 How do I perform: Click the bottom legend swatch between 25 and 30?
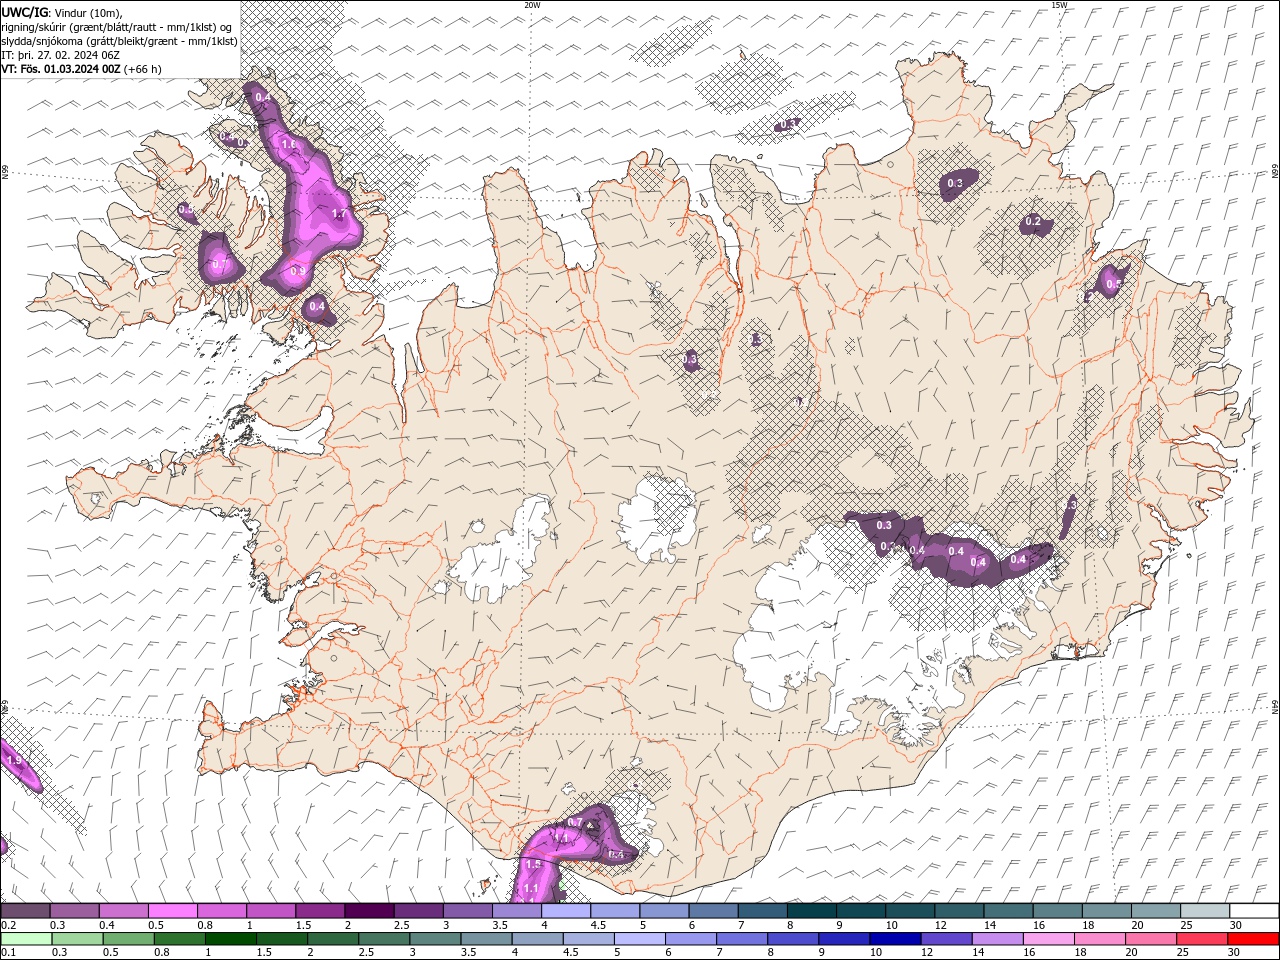(x=1202, y=938)
